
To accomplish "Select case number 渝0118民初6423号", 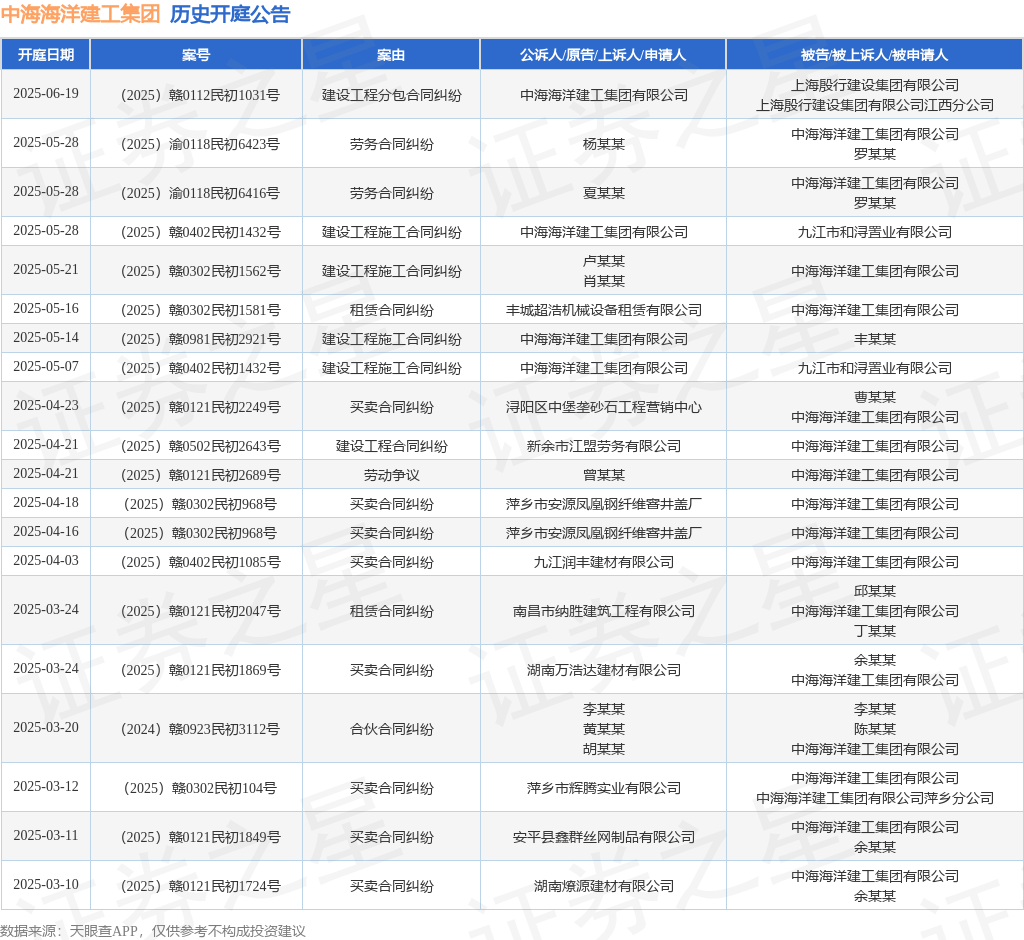I will pos(200,144).
